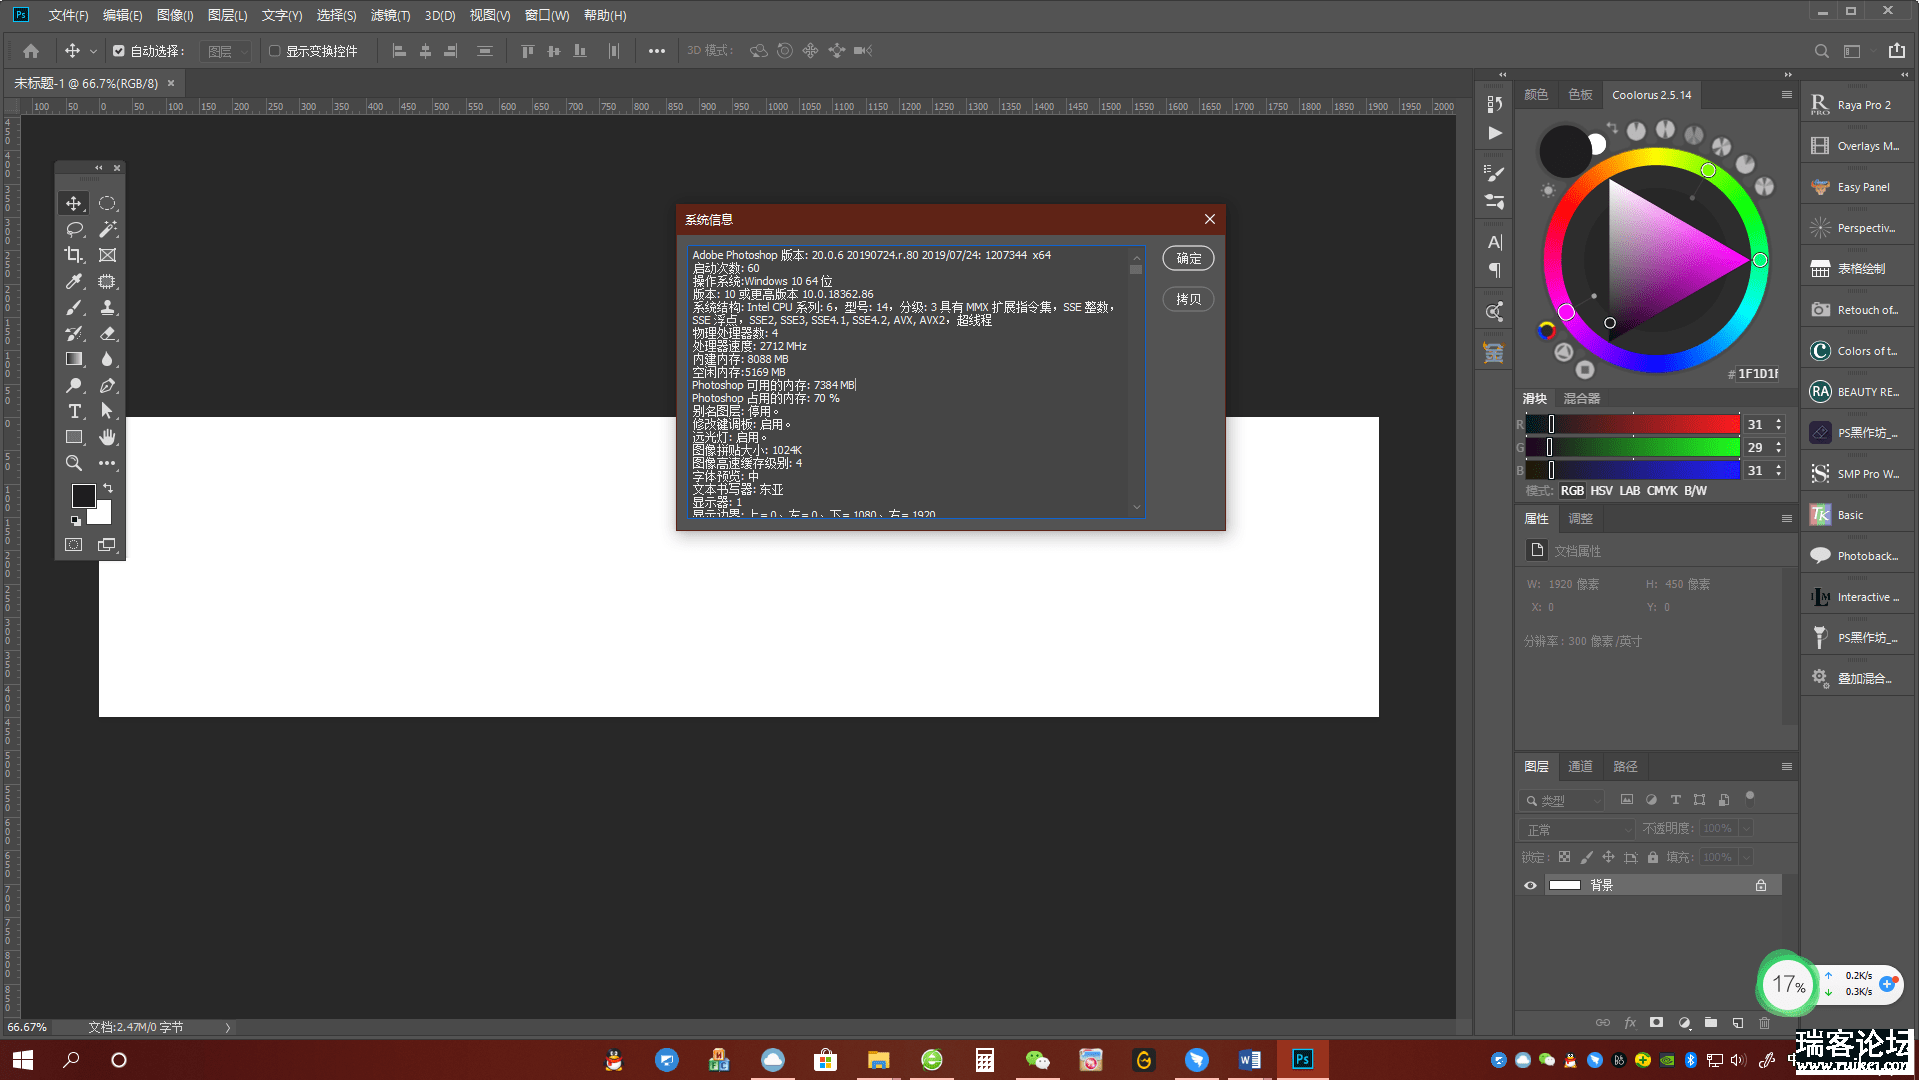Image resolution: width=1919 pixels, height=1080 pixels.
Task: Toggle the pixel layer filter icon
Action: point(1627,800)
